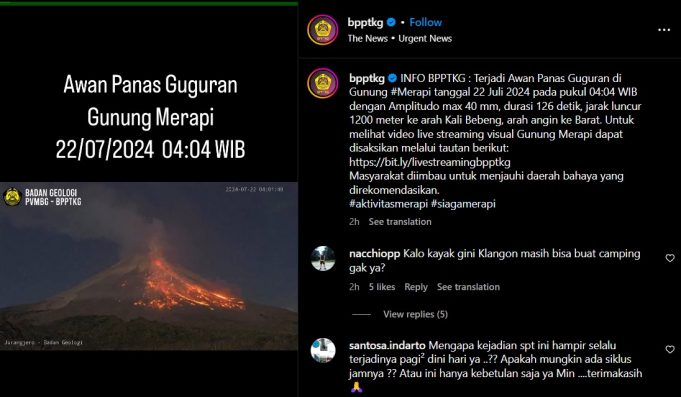Click the Merapi volcano eruption image
681x397 pixels.
149,266
